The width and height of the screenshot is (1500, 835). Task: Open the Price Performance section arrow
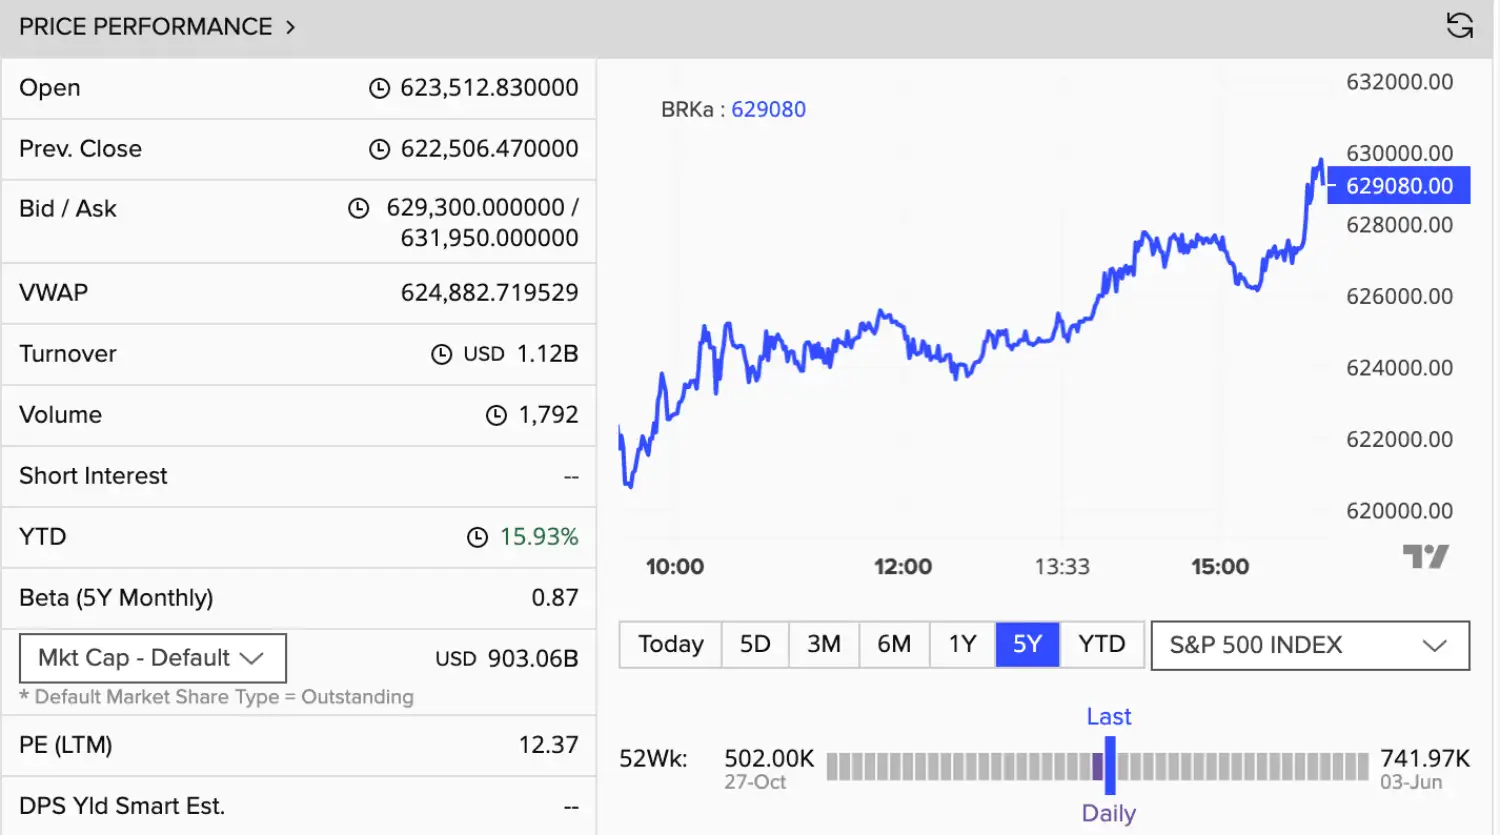(290, 27)
